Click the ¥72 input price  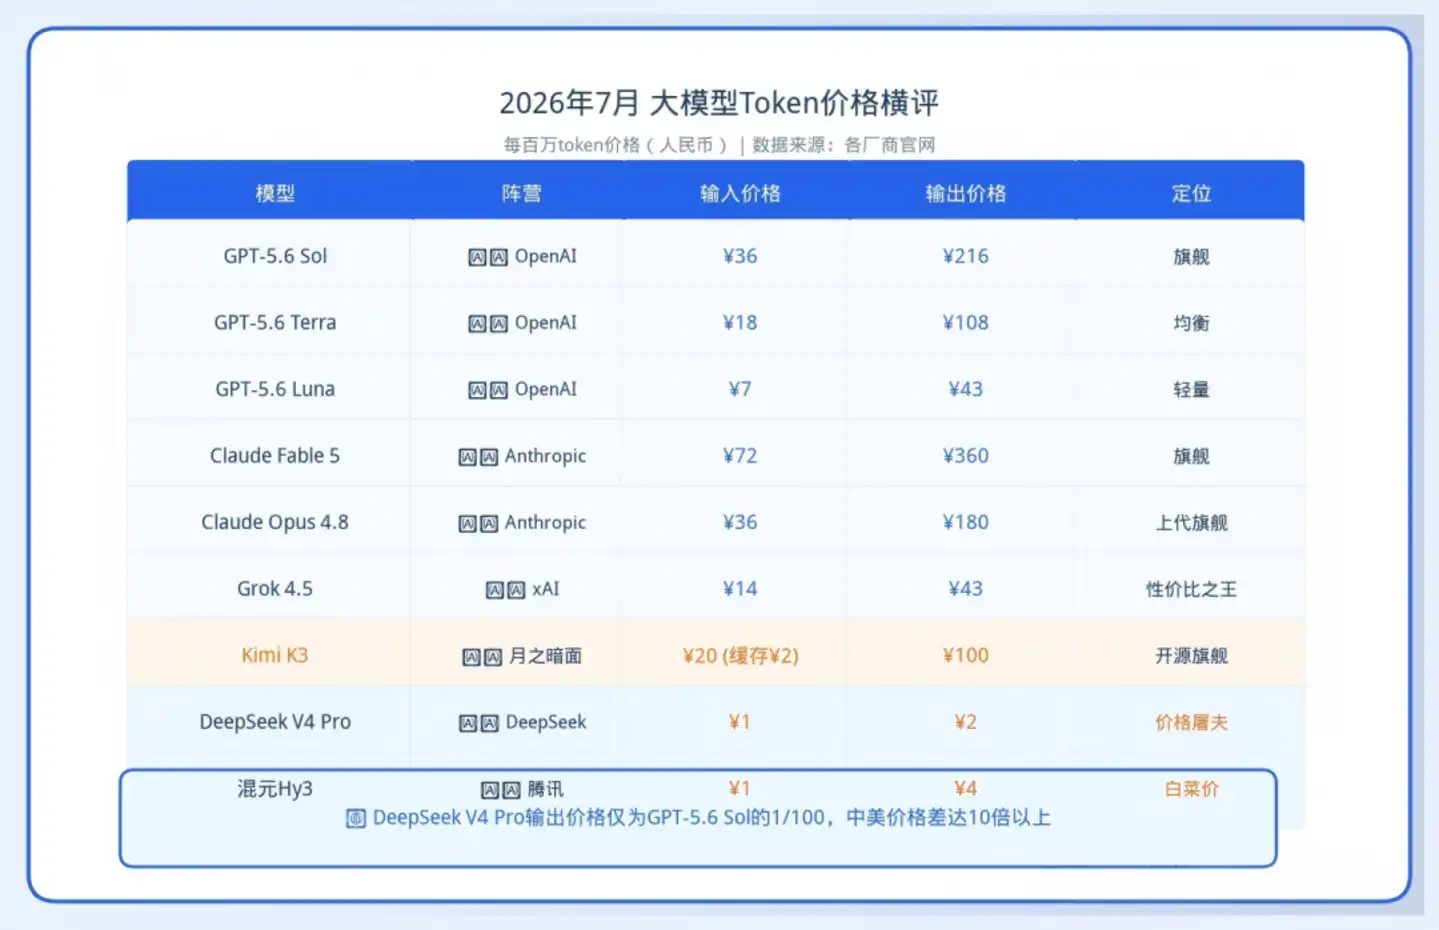740,455
